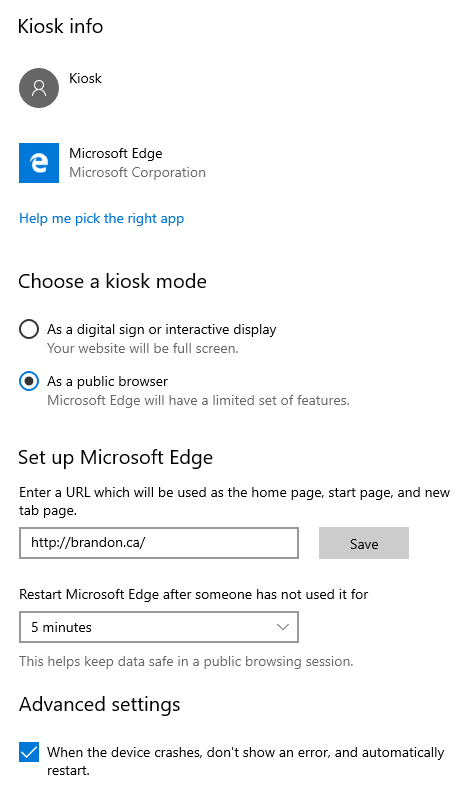Click the 'Microsoft Corporation' publisher text
Image resolution: width=468 pixels, height=789 pixels.
[137, 173]
